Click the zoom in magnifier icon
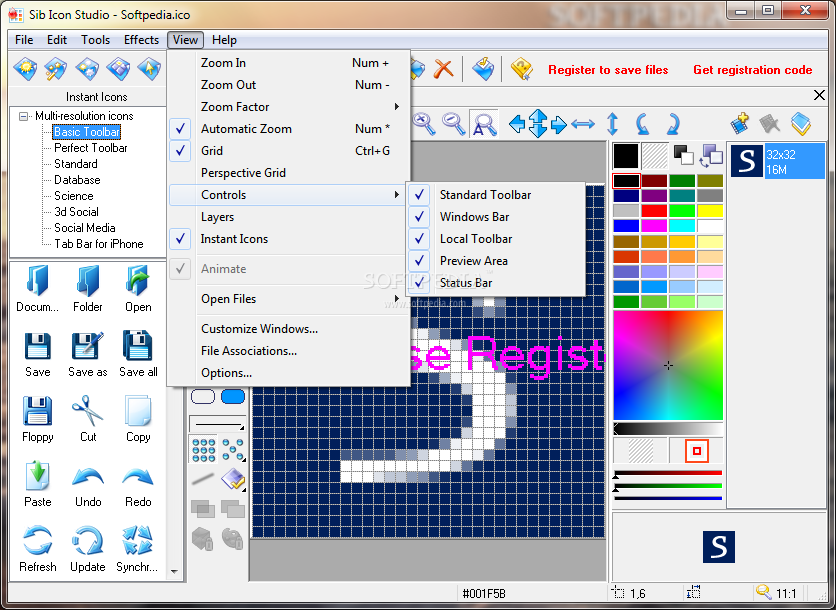Screen dimensions: 836x610 pos(424,124)
